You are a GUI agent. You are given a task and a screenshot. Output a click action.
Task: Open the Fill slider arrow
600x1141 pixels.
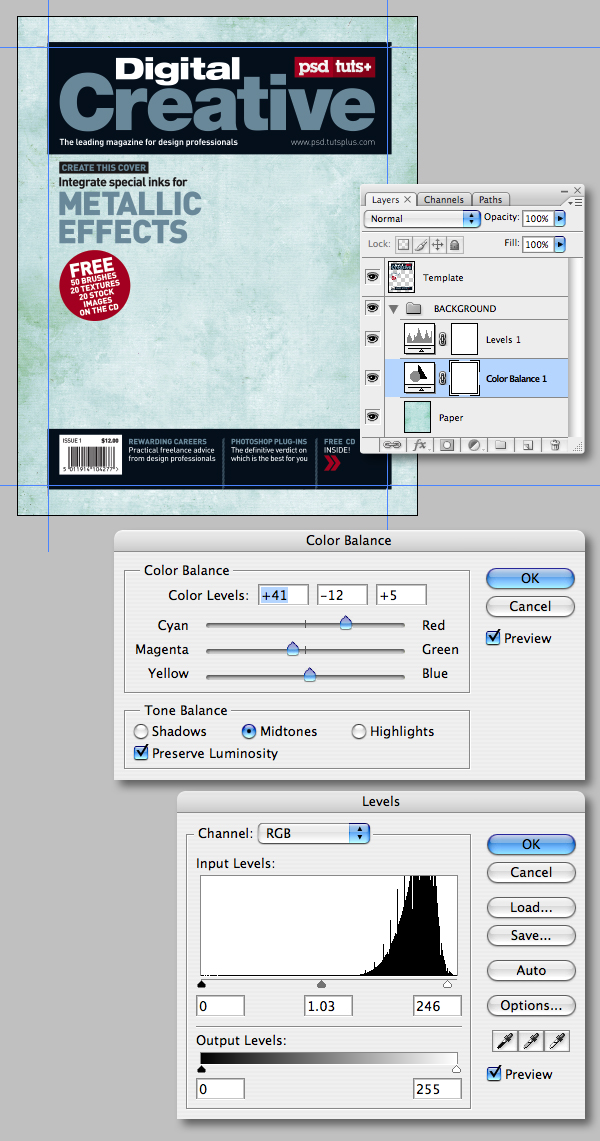[x=559, y=244]
